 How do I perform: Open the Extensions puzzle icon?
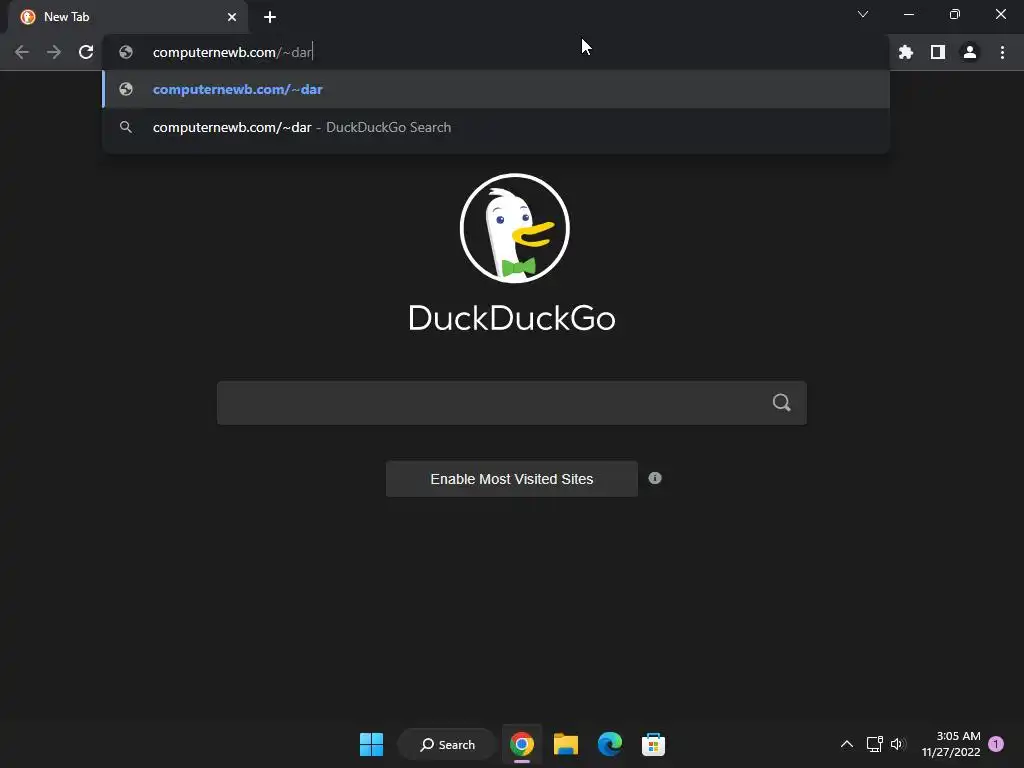click(x=905, y=52)
